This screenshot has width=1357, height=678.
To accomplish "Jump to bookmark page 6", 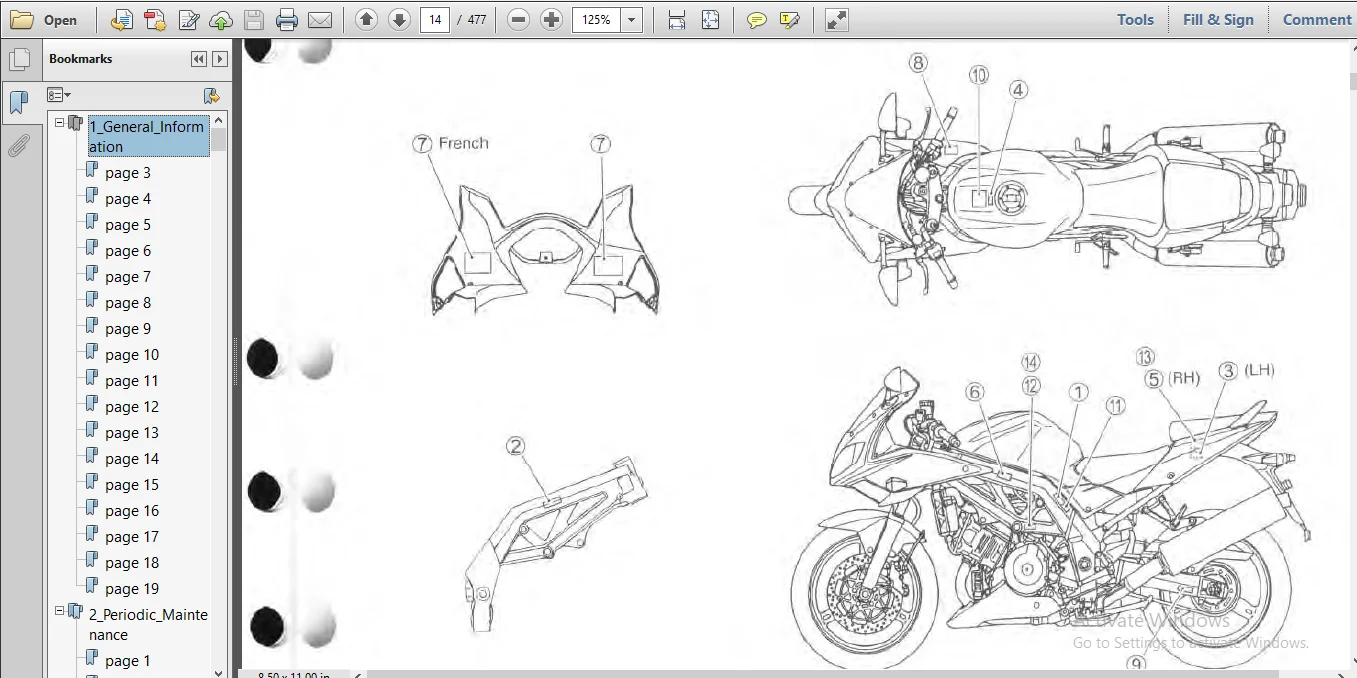I will (128, 251).
